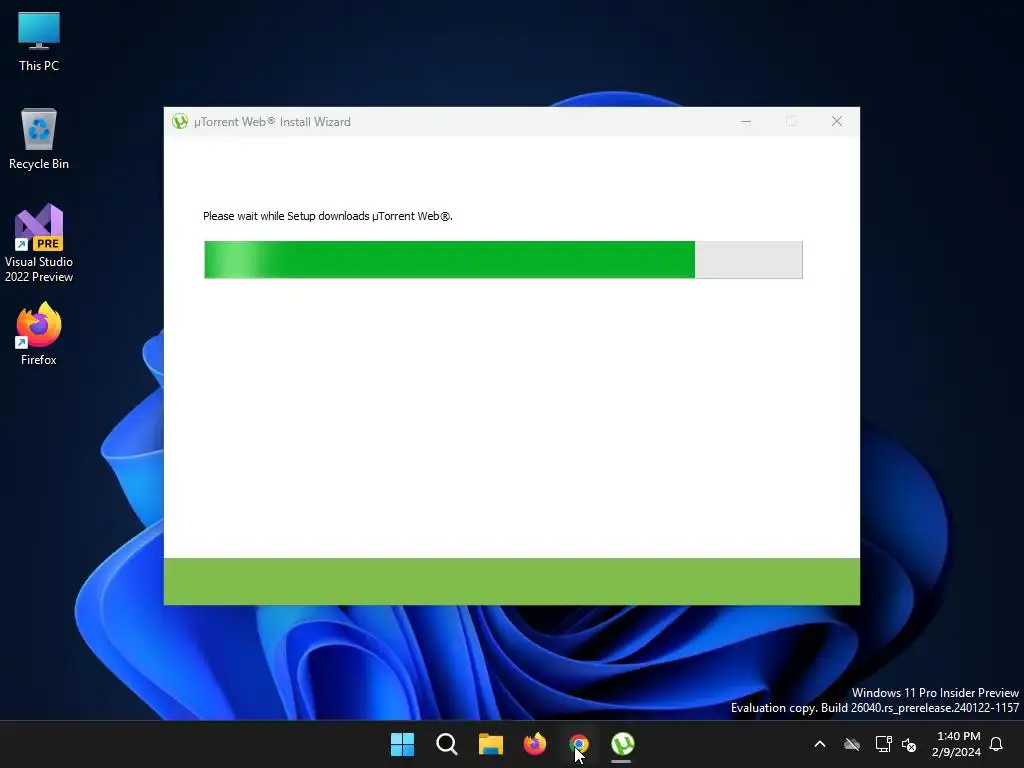This screenshot has width=1024, height=768.
Task: Open File Explorer from taskbar
Action: tap(490, 744)
